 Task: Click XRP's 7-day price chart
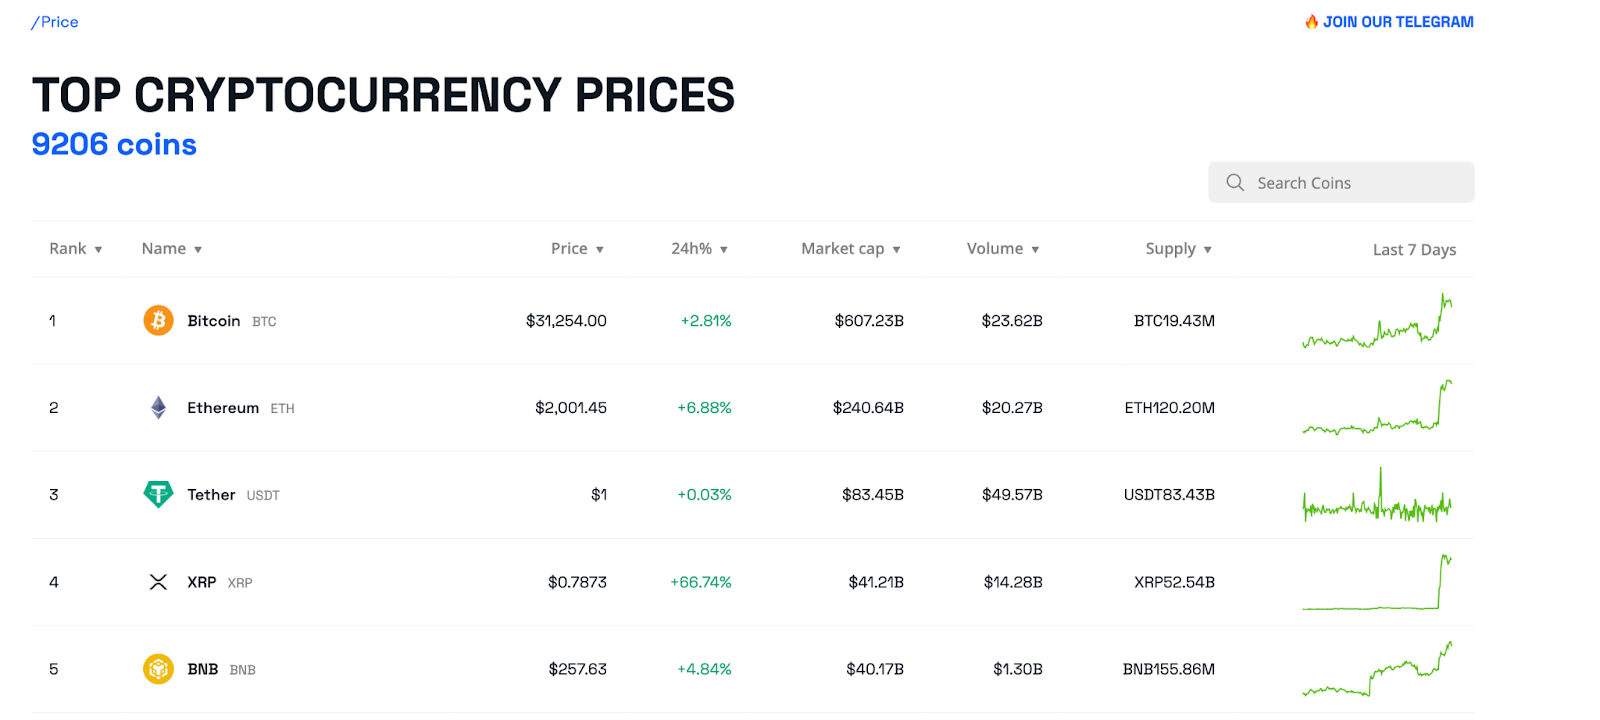click(1378, 583)
